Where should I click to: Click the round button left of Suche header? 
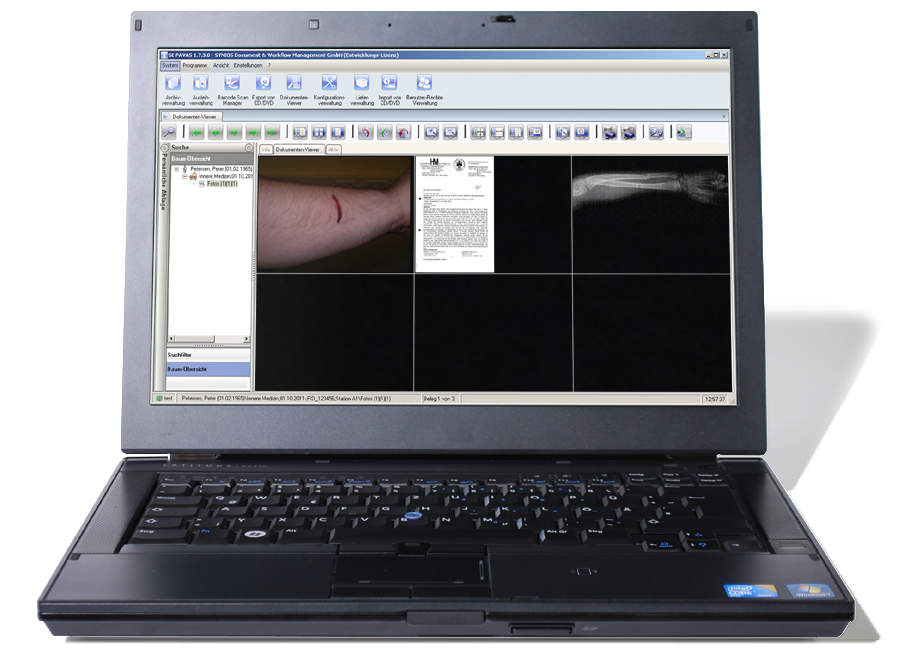165,148
